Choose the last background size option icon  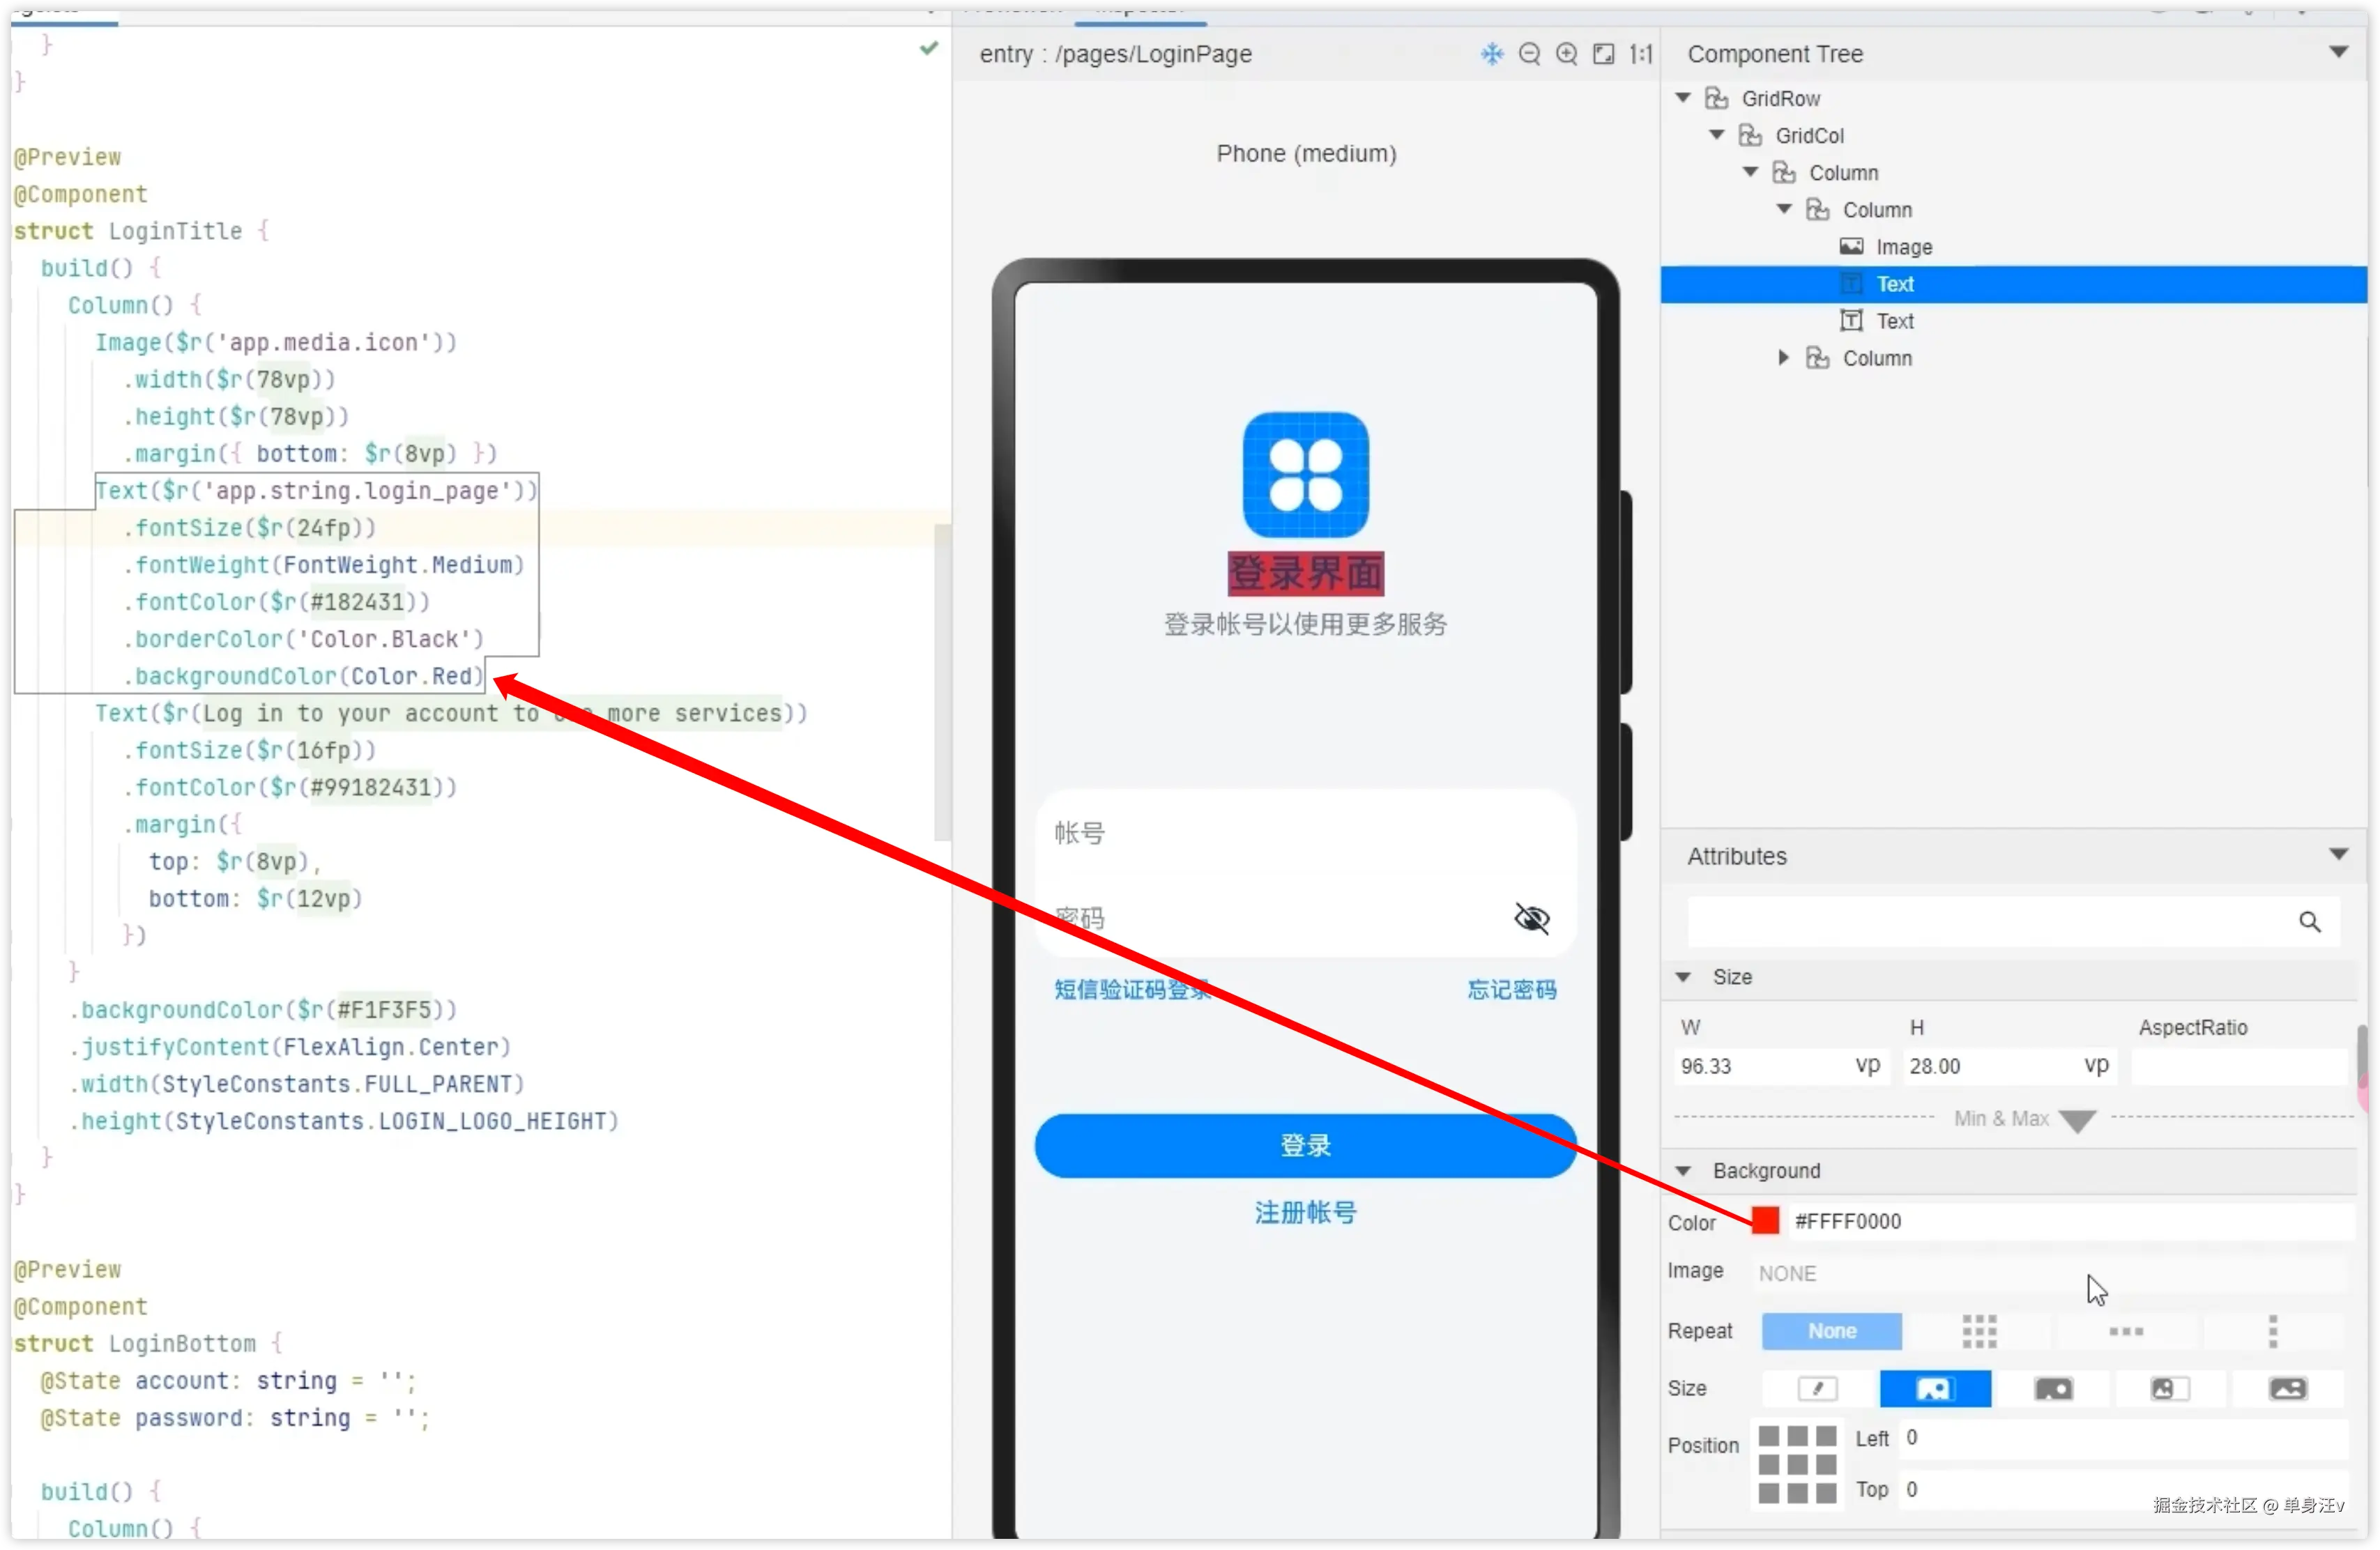click(2287, 1388)
